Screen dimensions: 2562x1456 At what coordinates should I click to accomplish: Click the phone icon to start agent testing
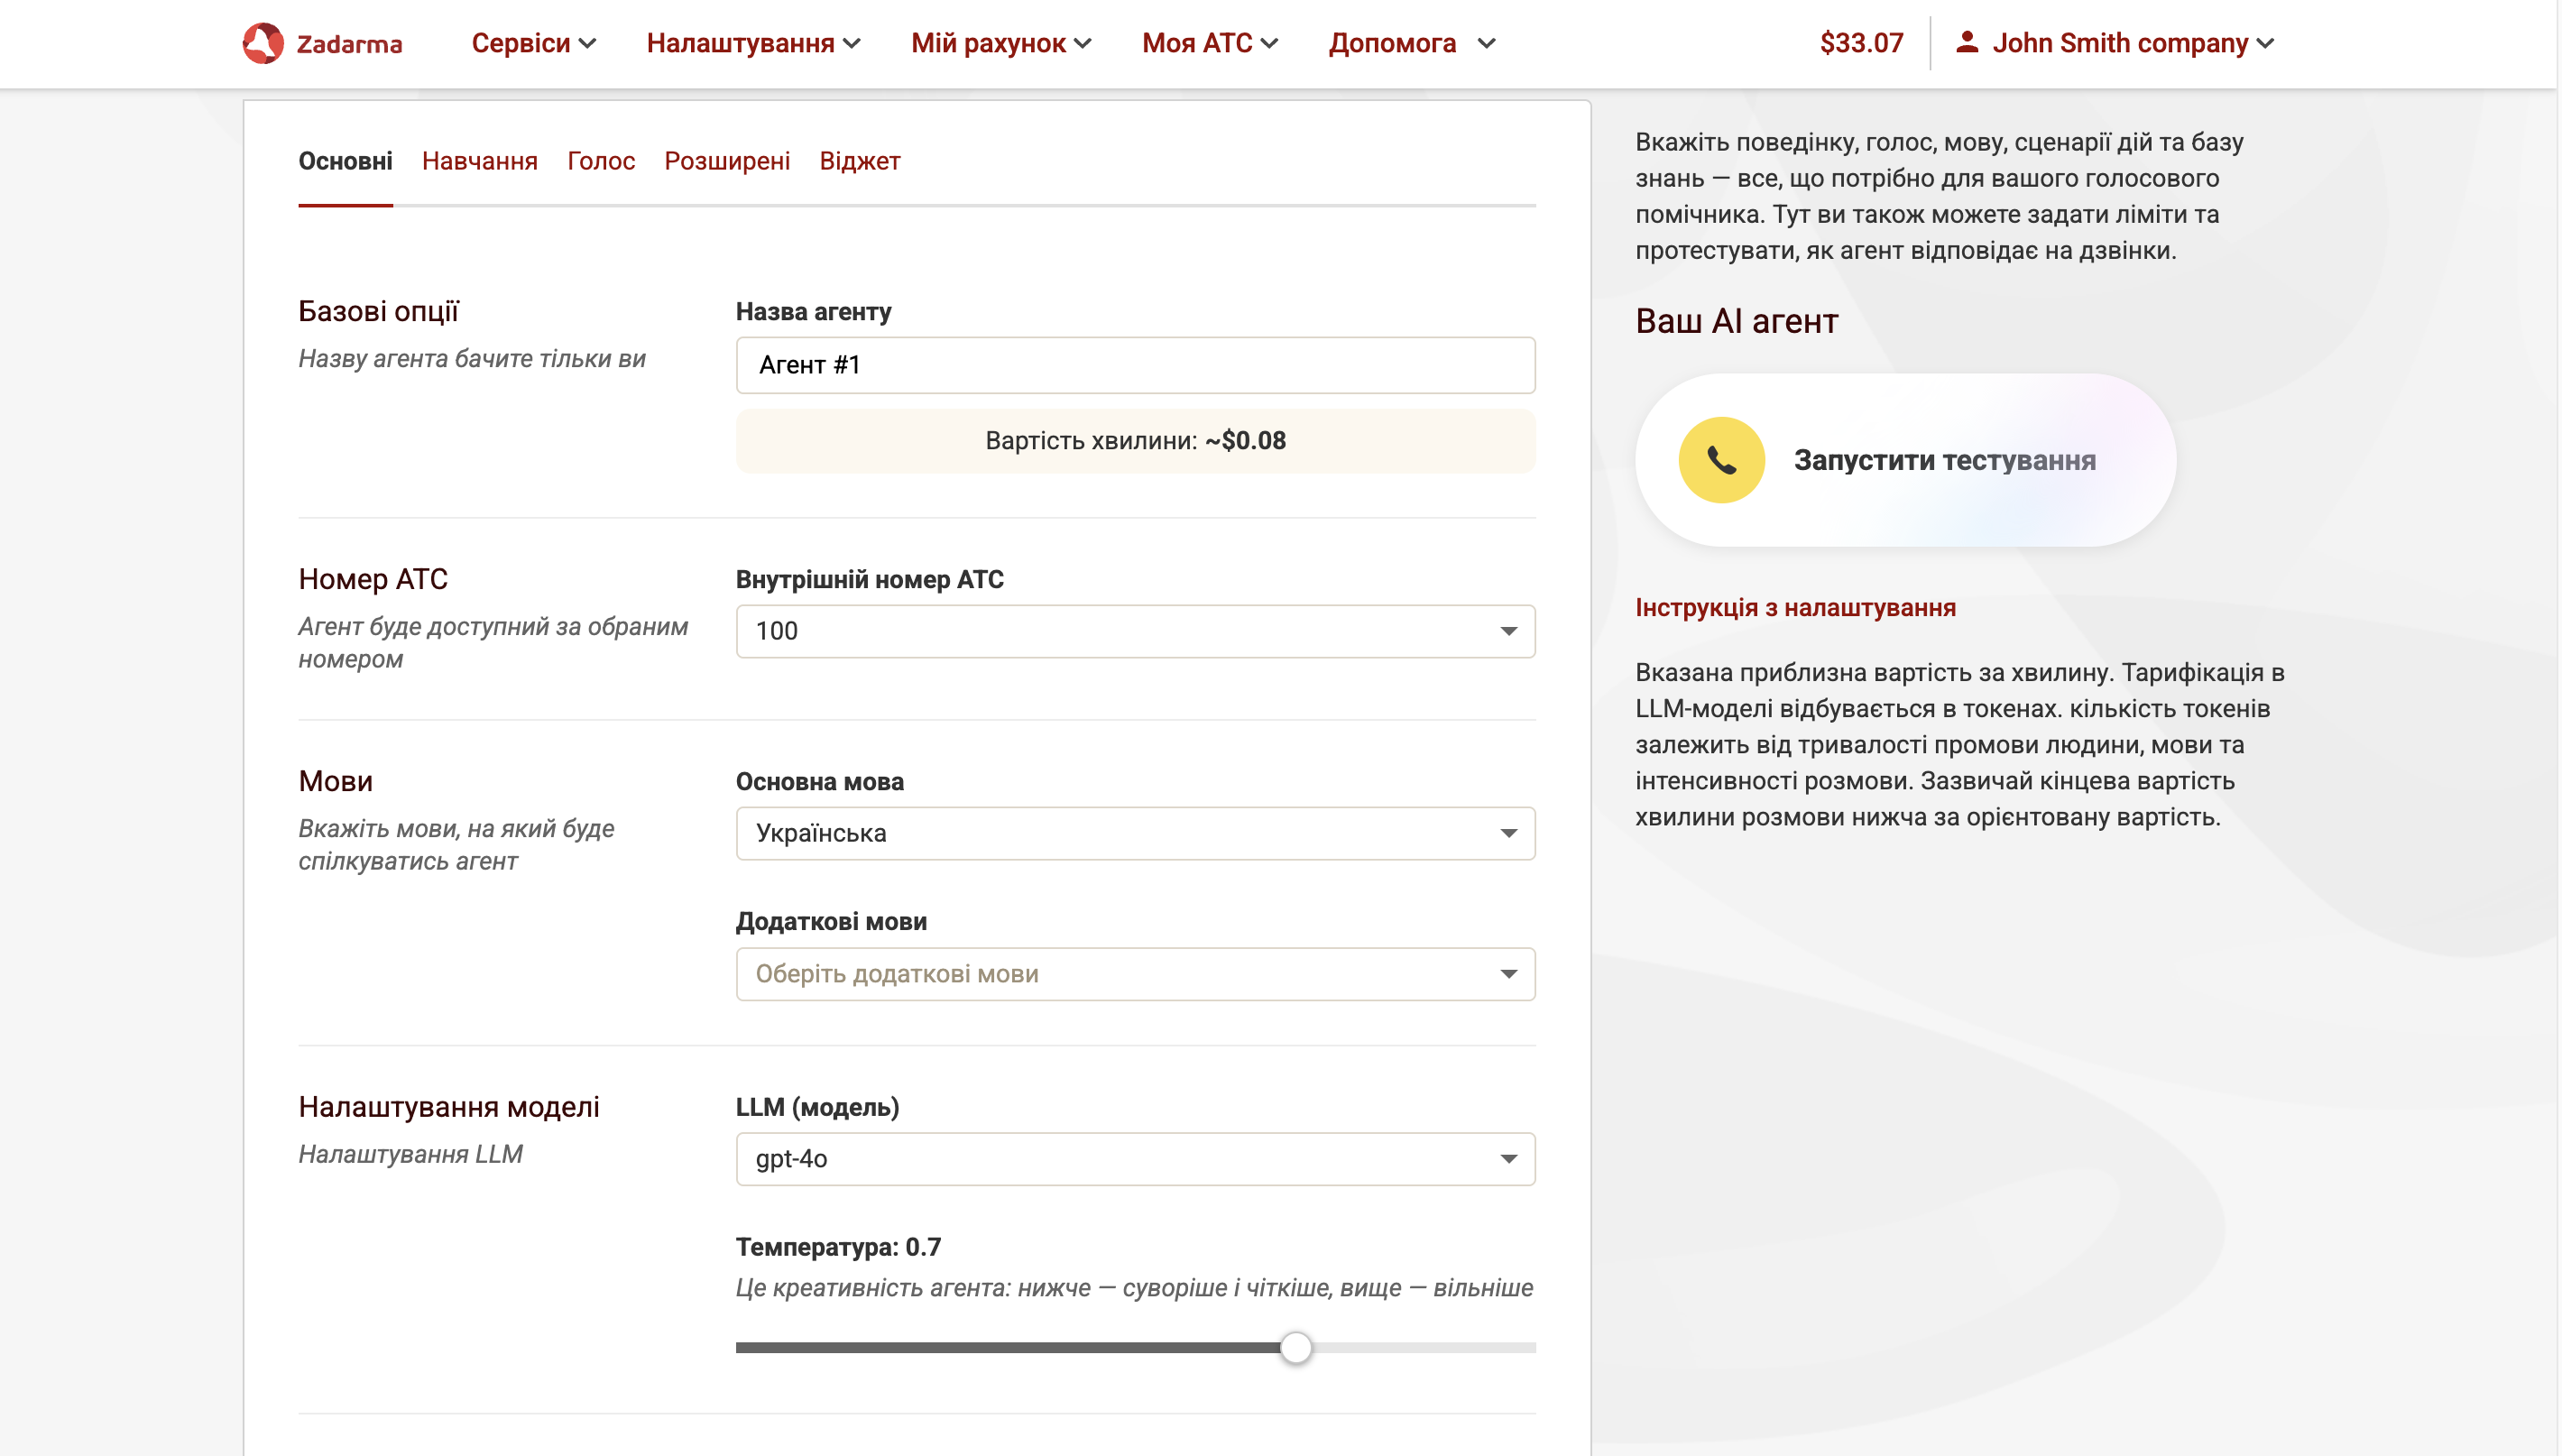click(1722, 459)
